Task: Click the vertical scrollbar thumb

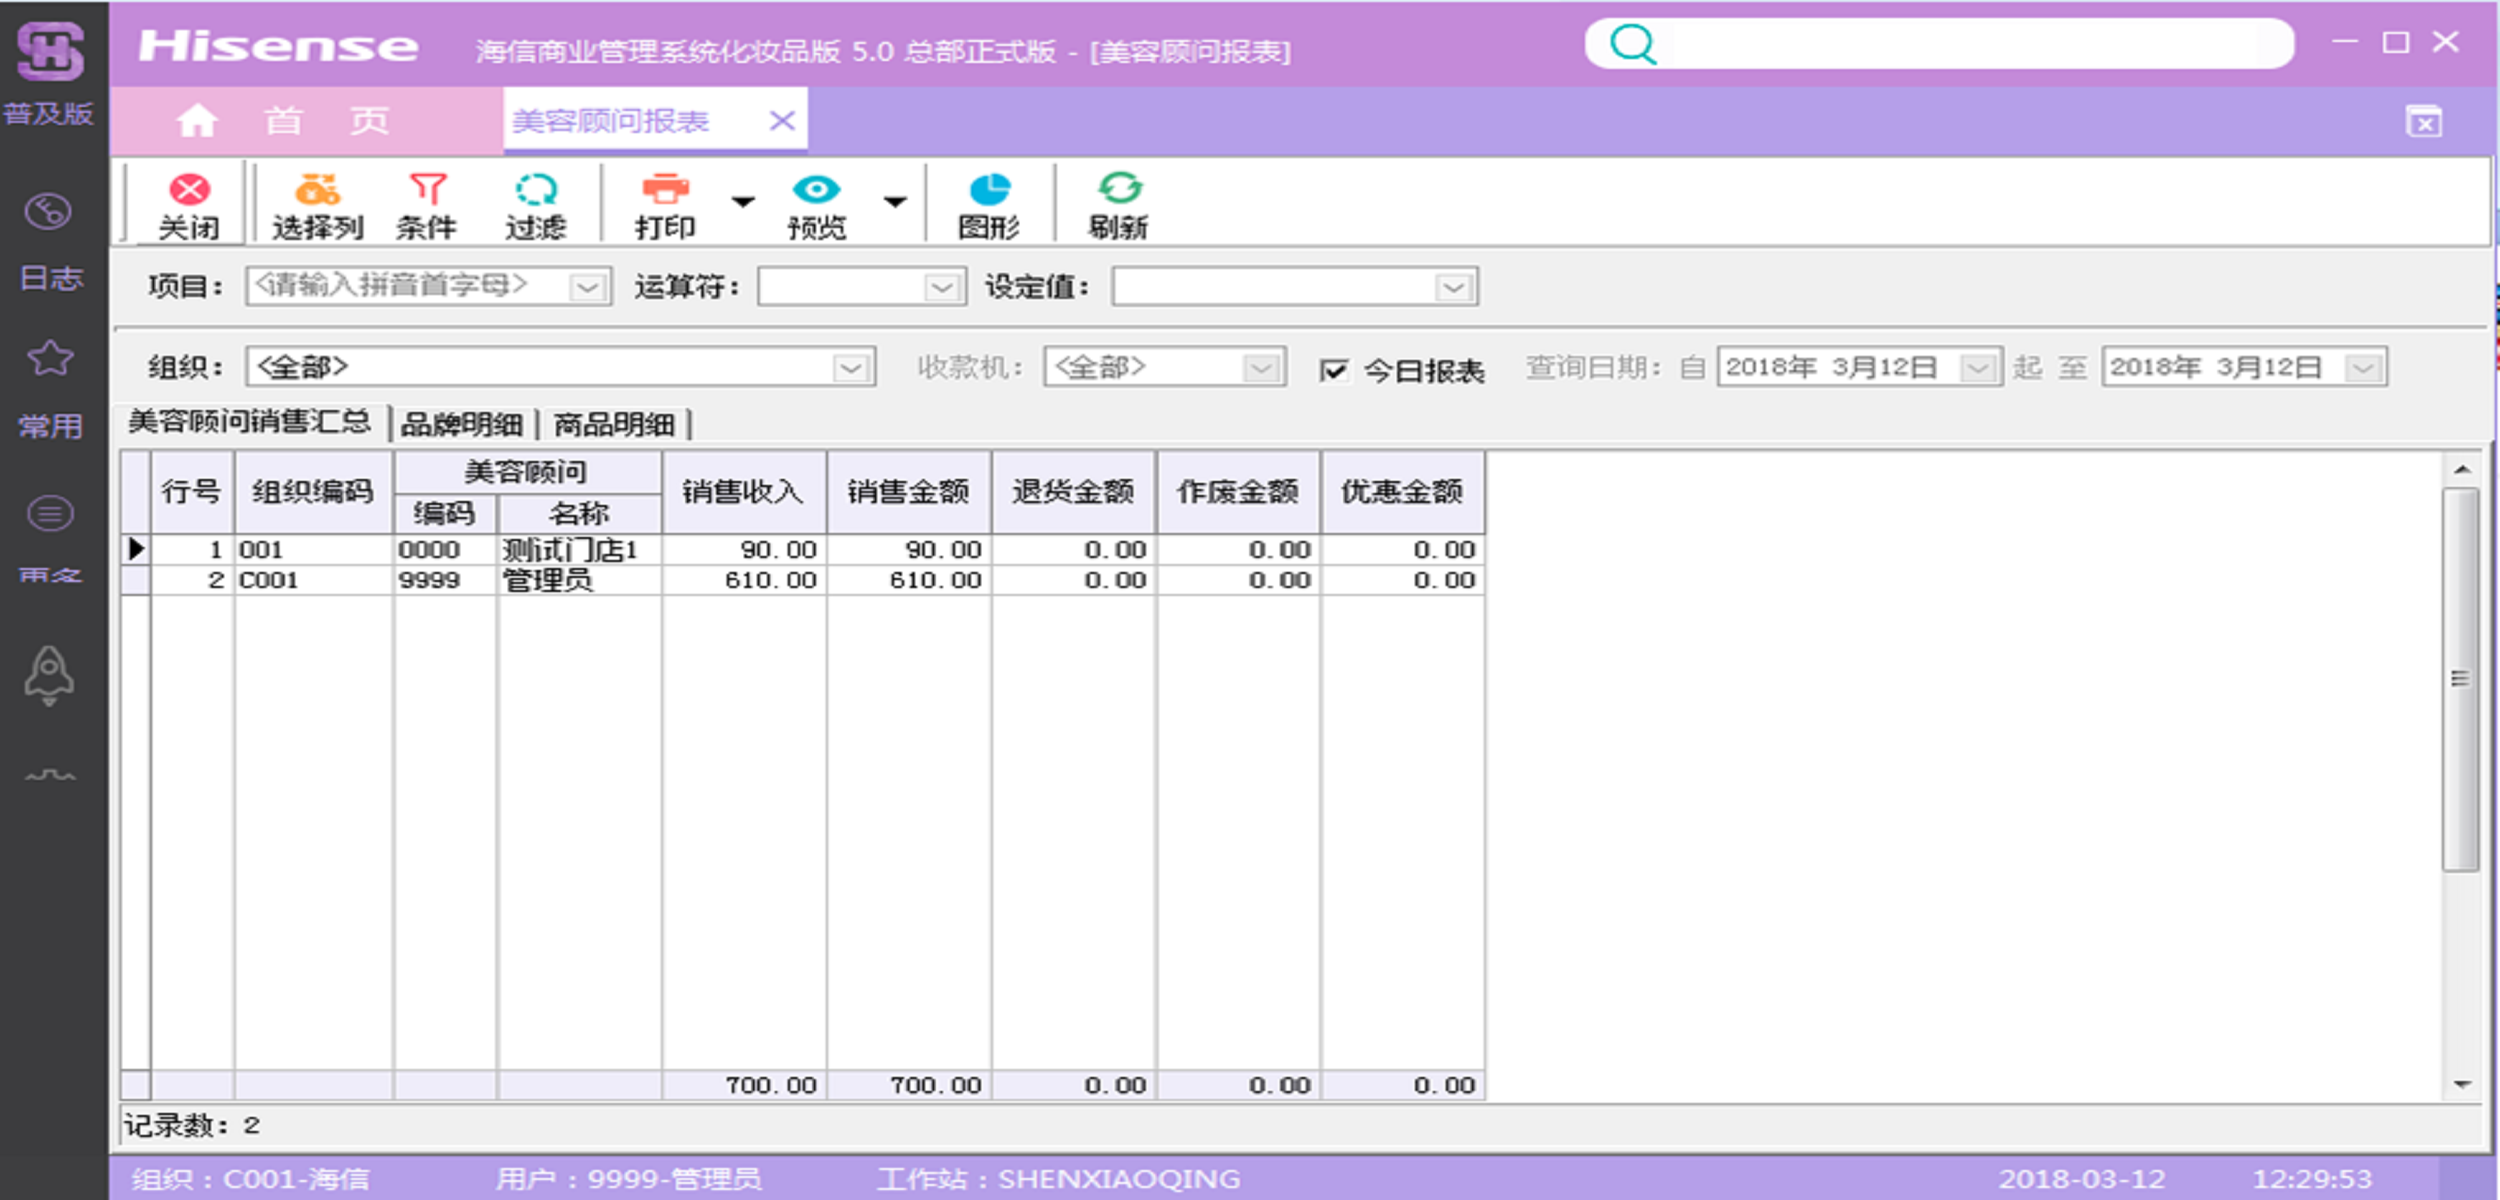Action: click(x=2460, y=679)
